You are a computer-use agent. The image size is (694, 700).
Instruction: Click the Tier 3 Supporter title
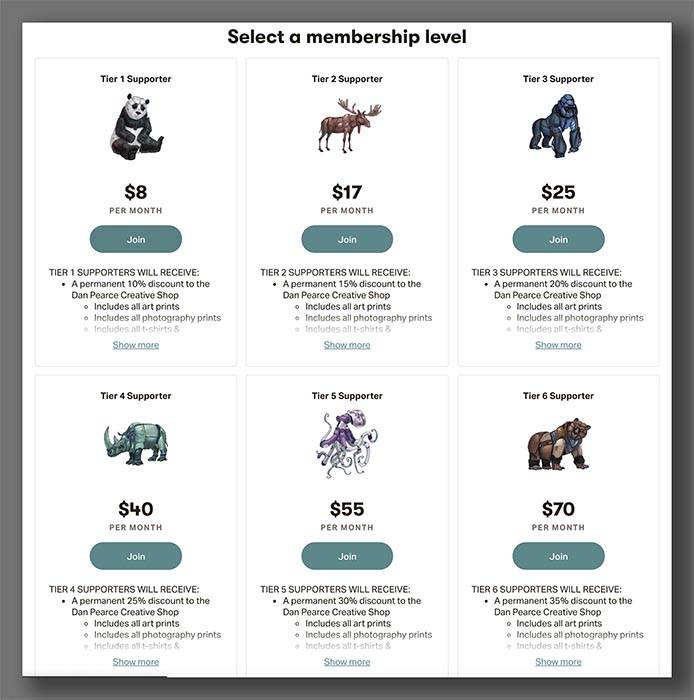(558, 79)
